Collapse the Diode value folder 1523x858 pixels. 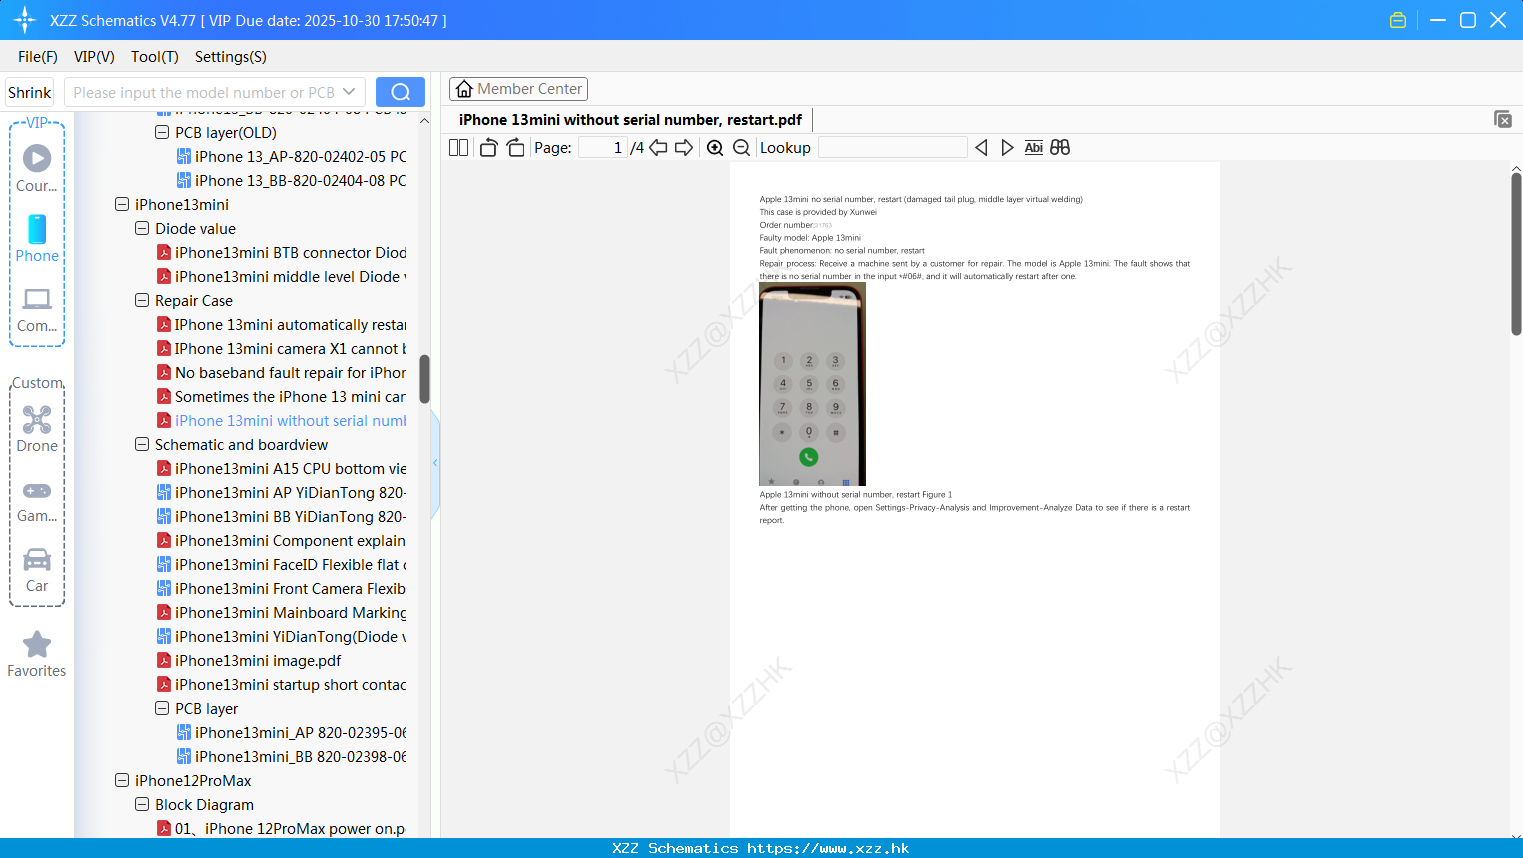[x=142, y=228]
